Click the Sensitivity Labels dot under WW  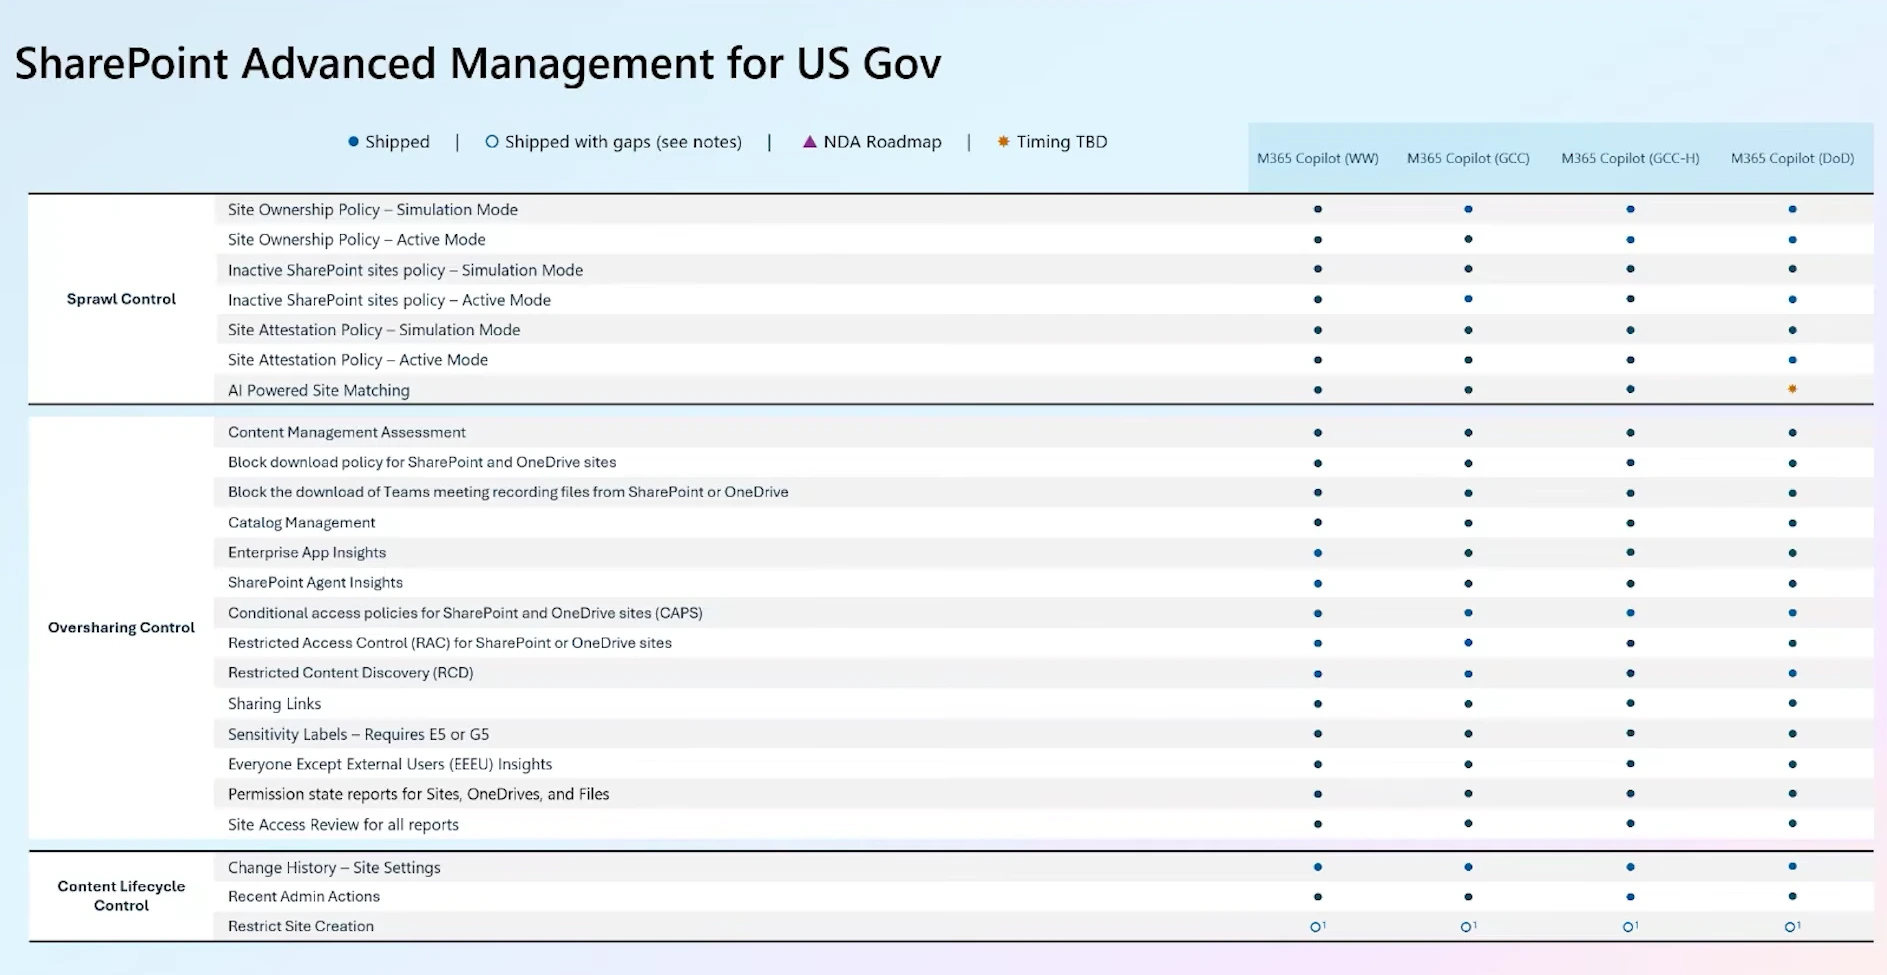pyautogui.click(x=1318, y=734)
